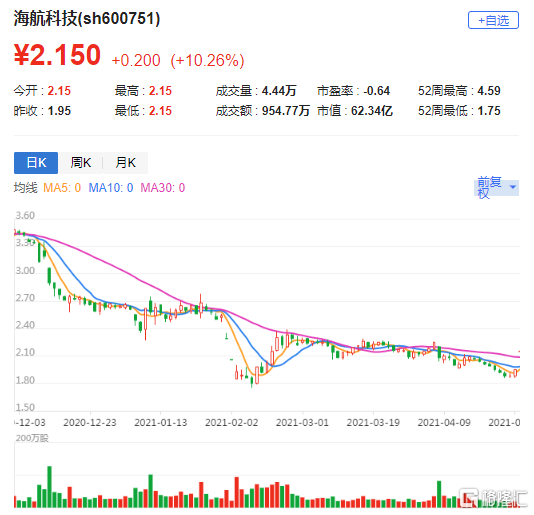Click the 3.00 price axis label

pos(25,271)
